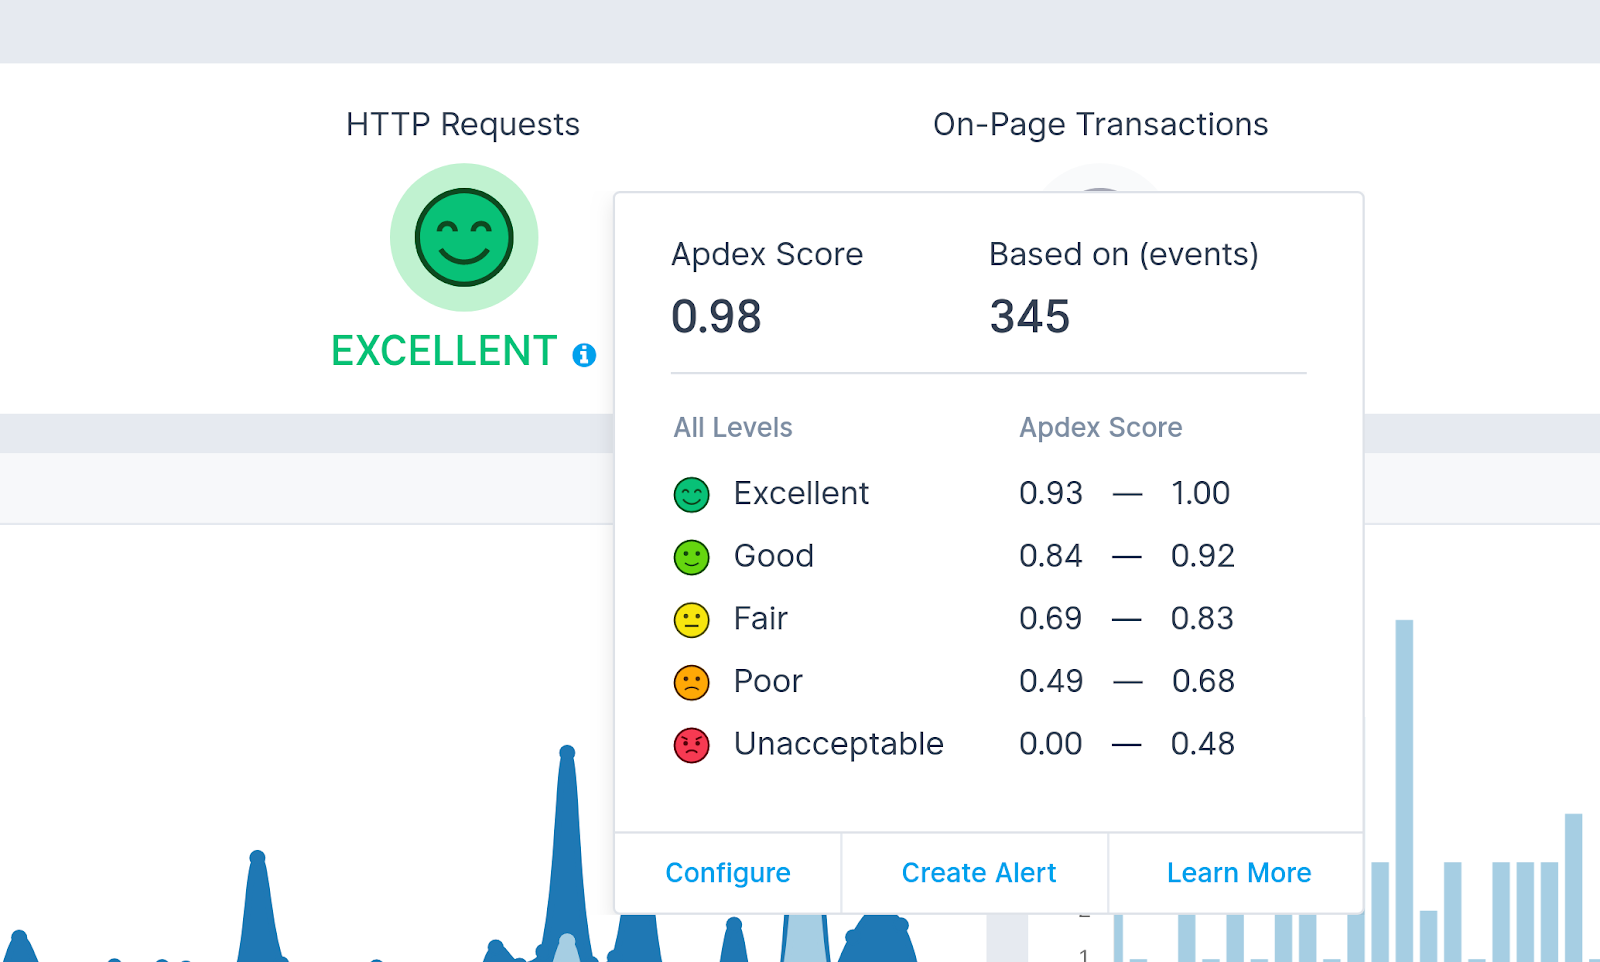Click the Poor level label

click(768, 681)
